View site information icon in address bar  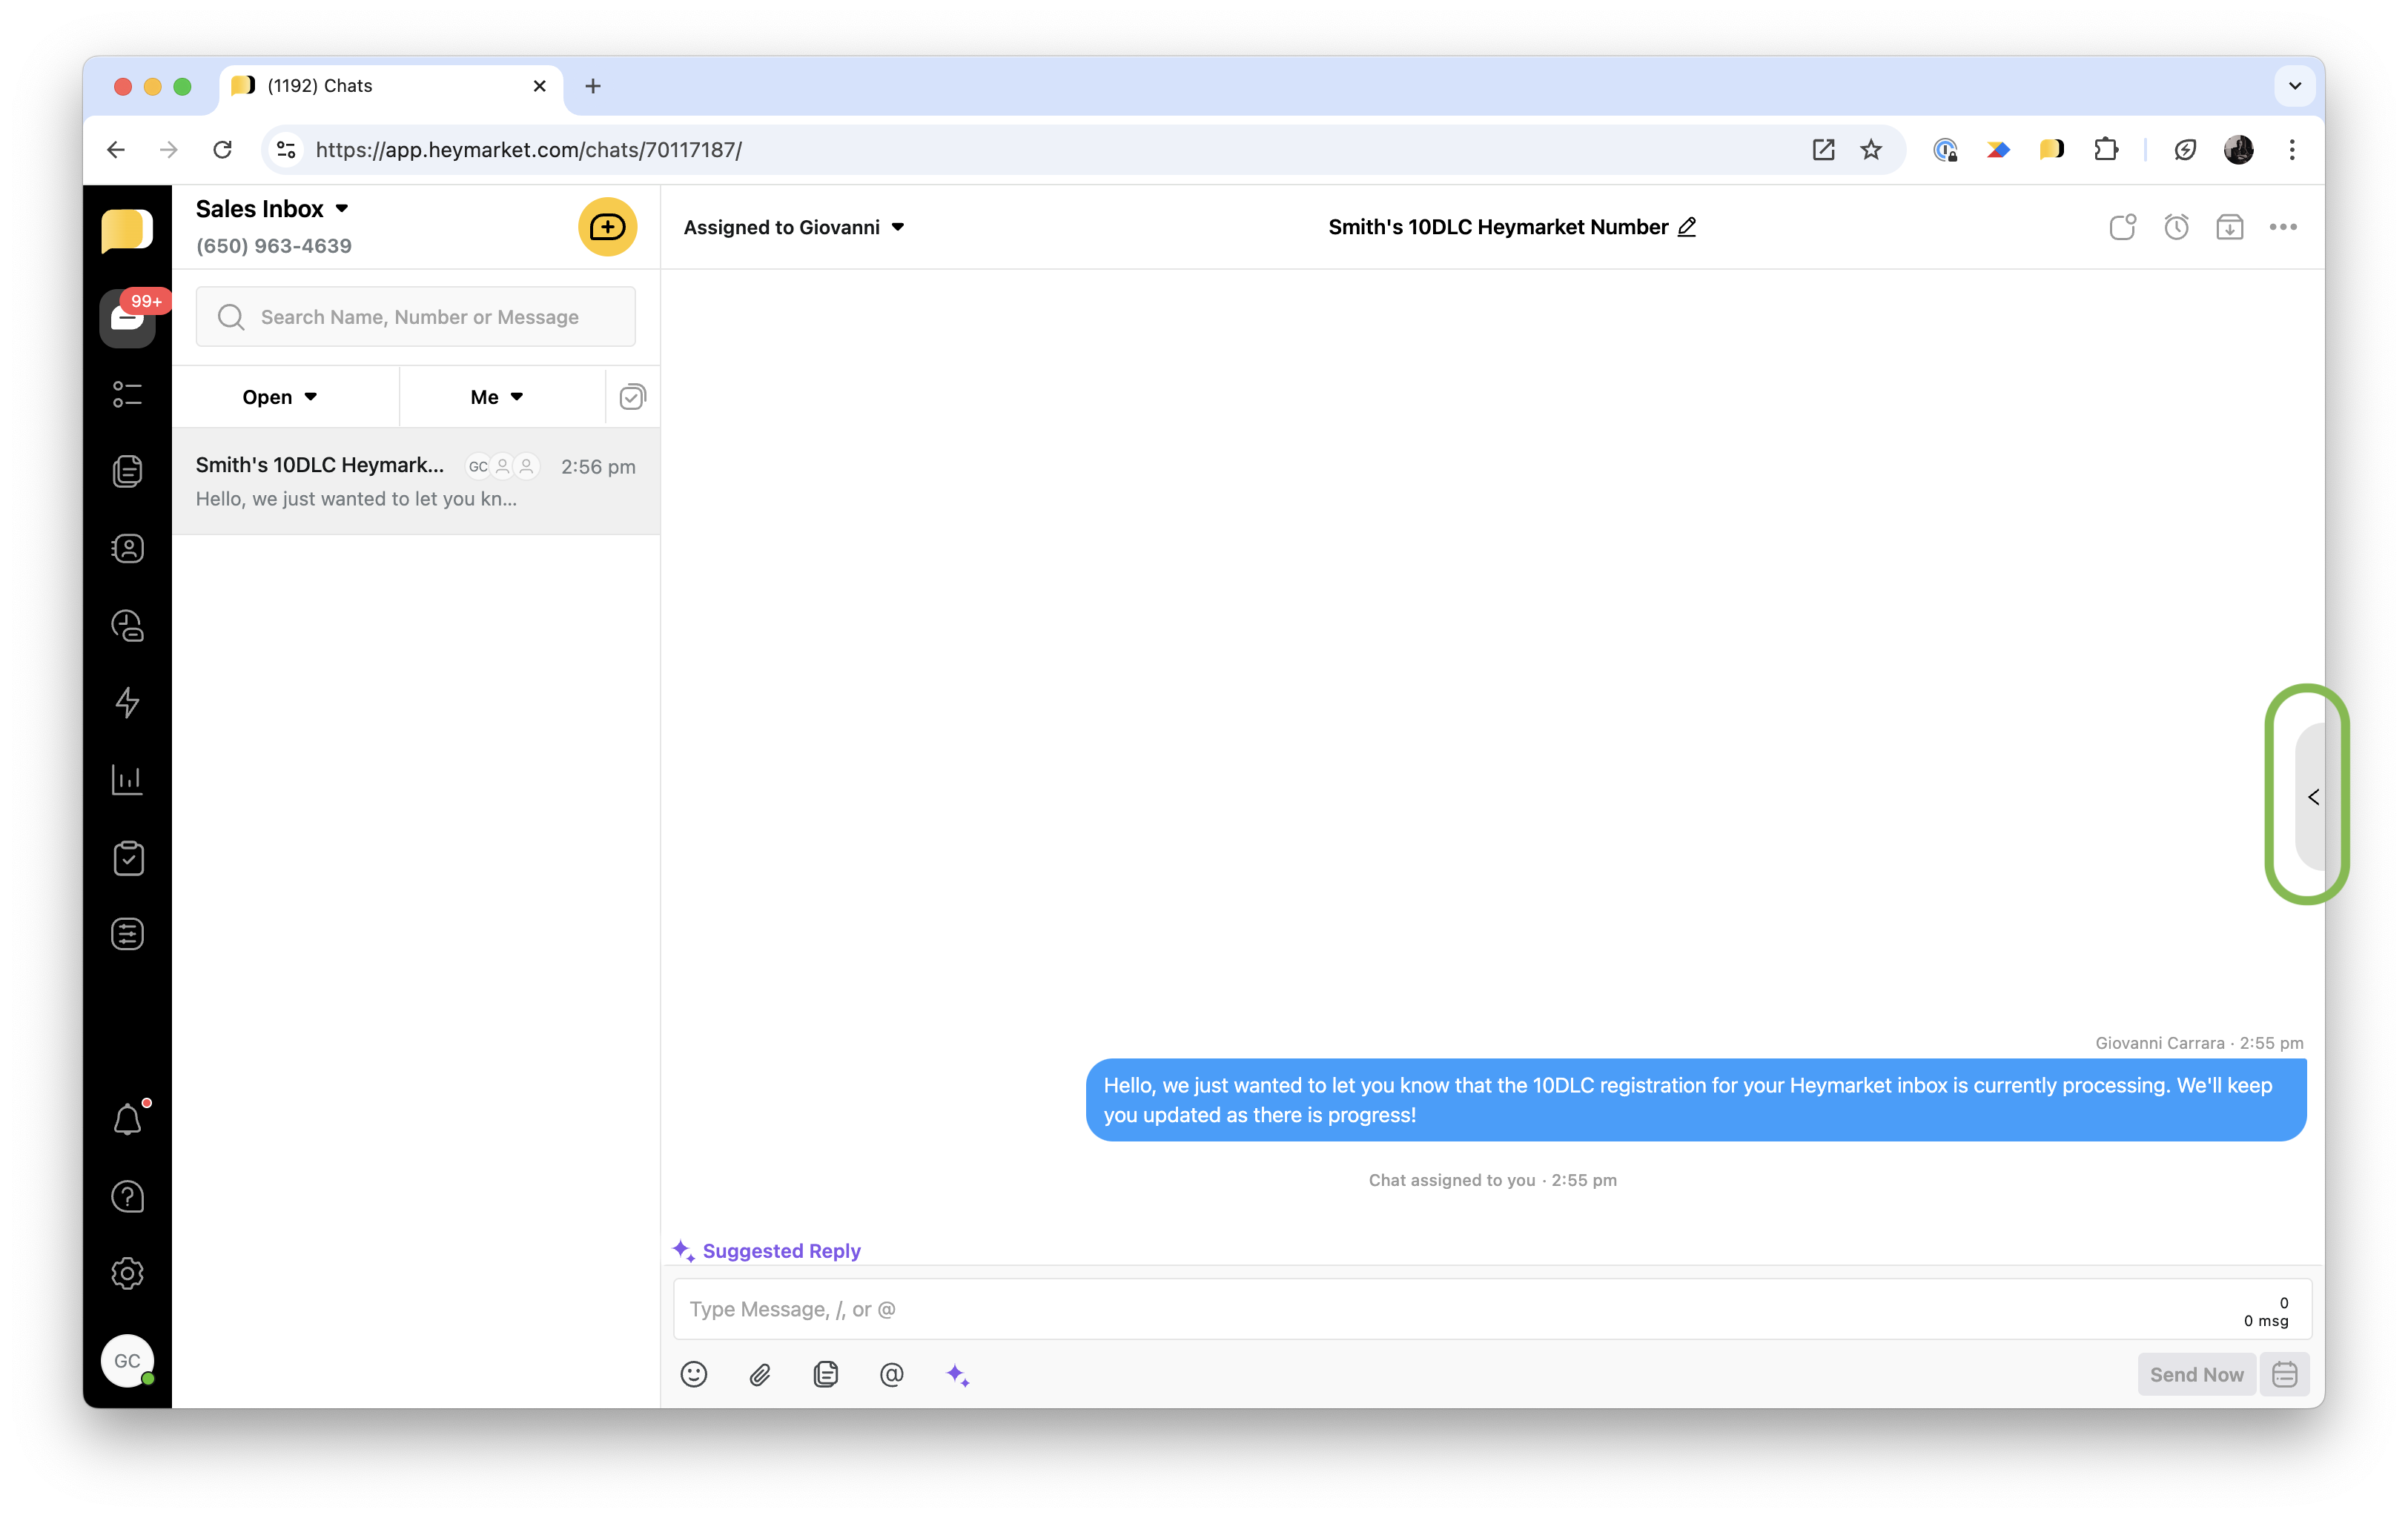[x=286, y=150]
